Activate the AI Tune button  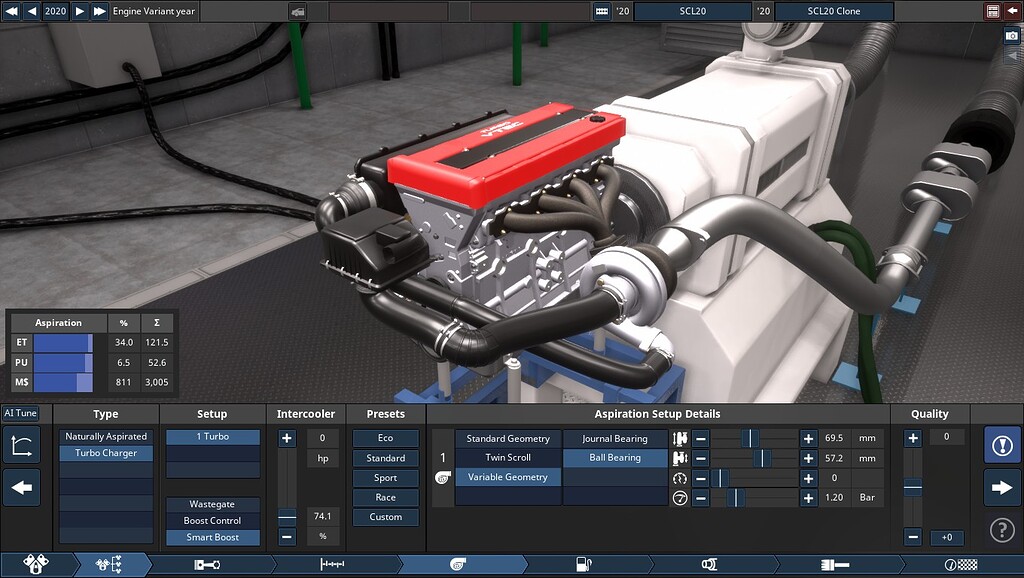pos(19,413)
